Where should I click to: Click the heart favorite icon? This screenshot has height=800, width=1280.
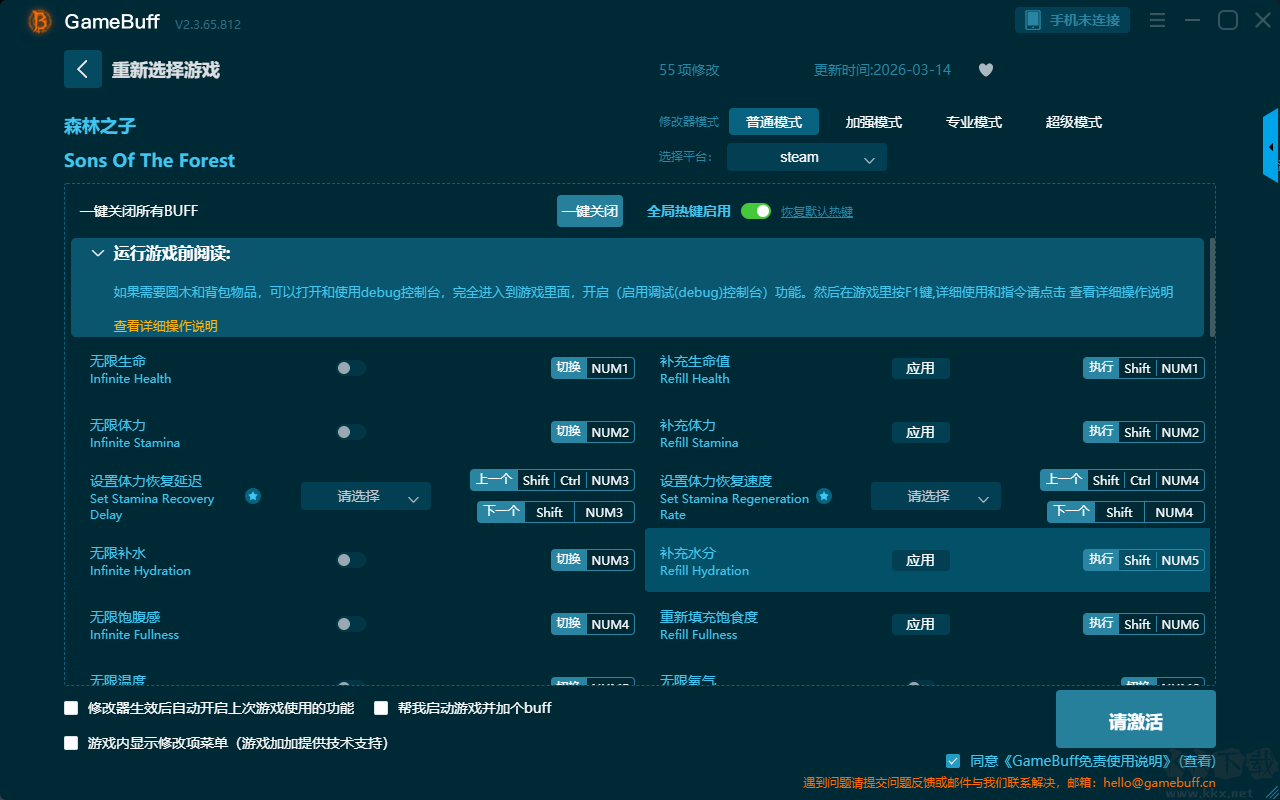click(985, 70)
